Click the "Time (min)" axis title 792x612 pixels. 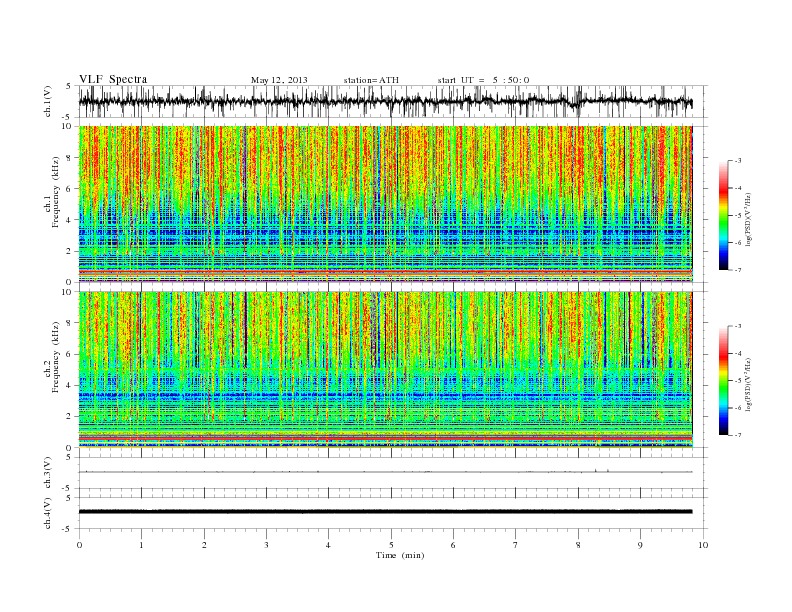(400, 555)
